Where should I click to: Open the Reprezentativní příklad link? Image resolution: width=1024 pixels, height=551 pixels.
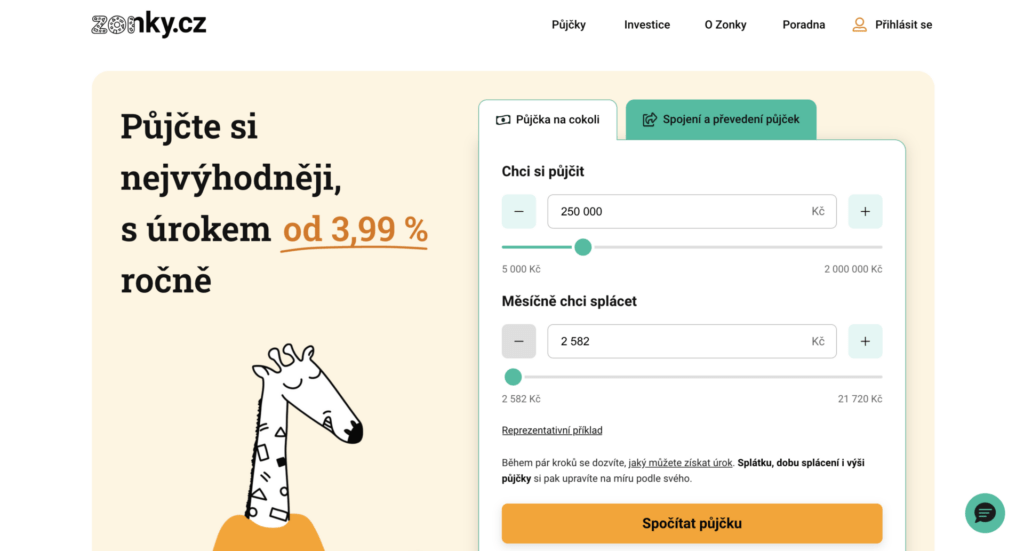click(x=552, y=431)
